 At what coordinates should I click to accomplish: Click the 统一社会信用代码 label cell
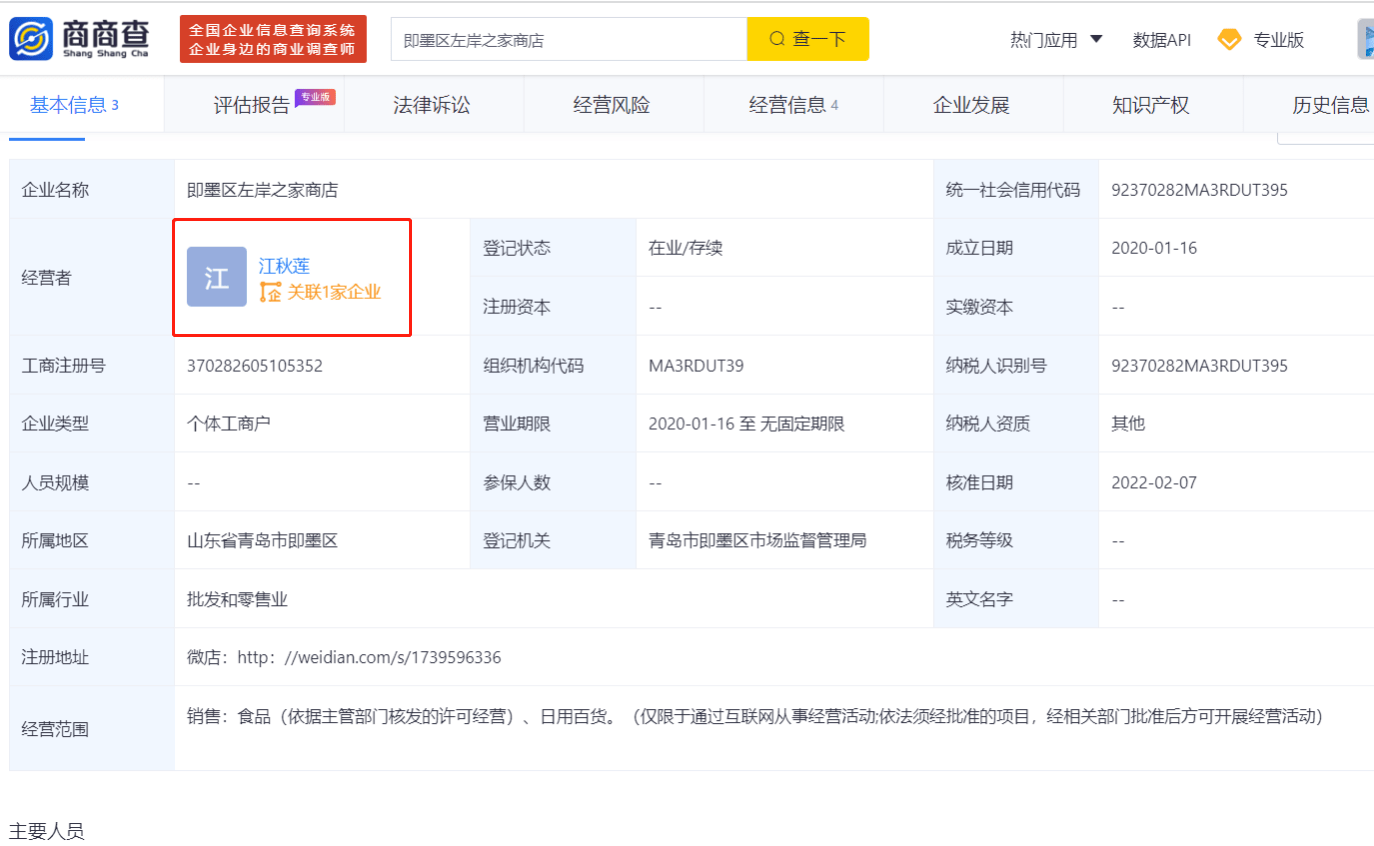coord(1016,189)
